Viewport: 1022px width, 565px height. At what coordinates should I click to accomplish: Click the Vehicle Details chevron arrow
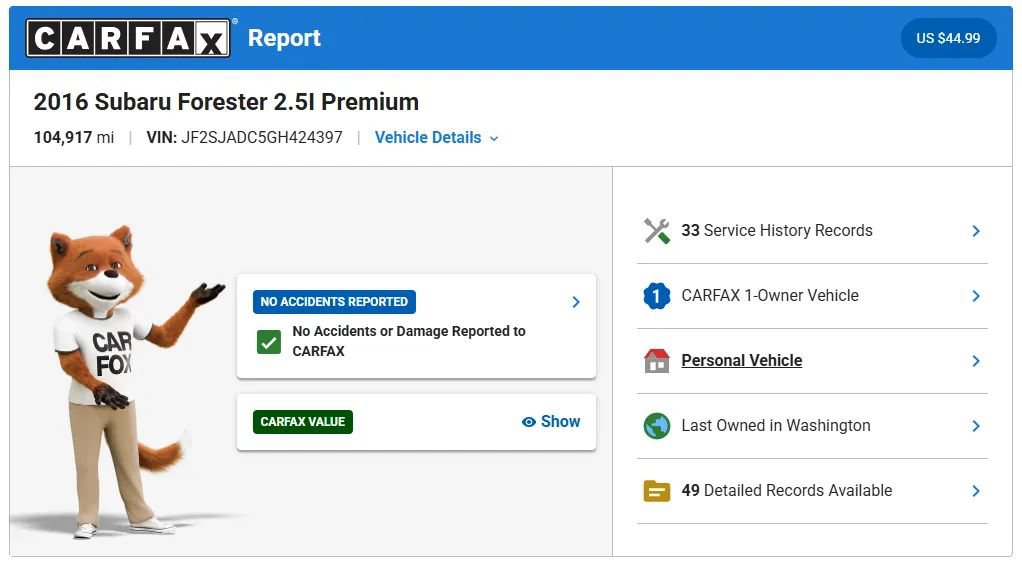494,139
